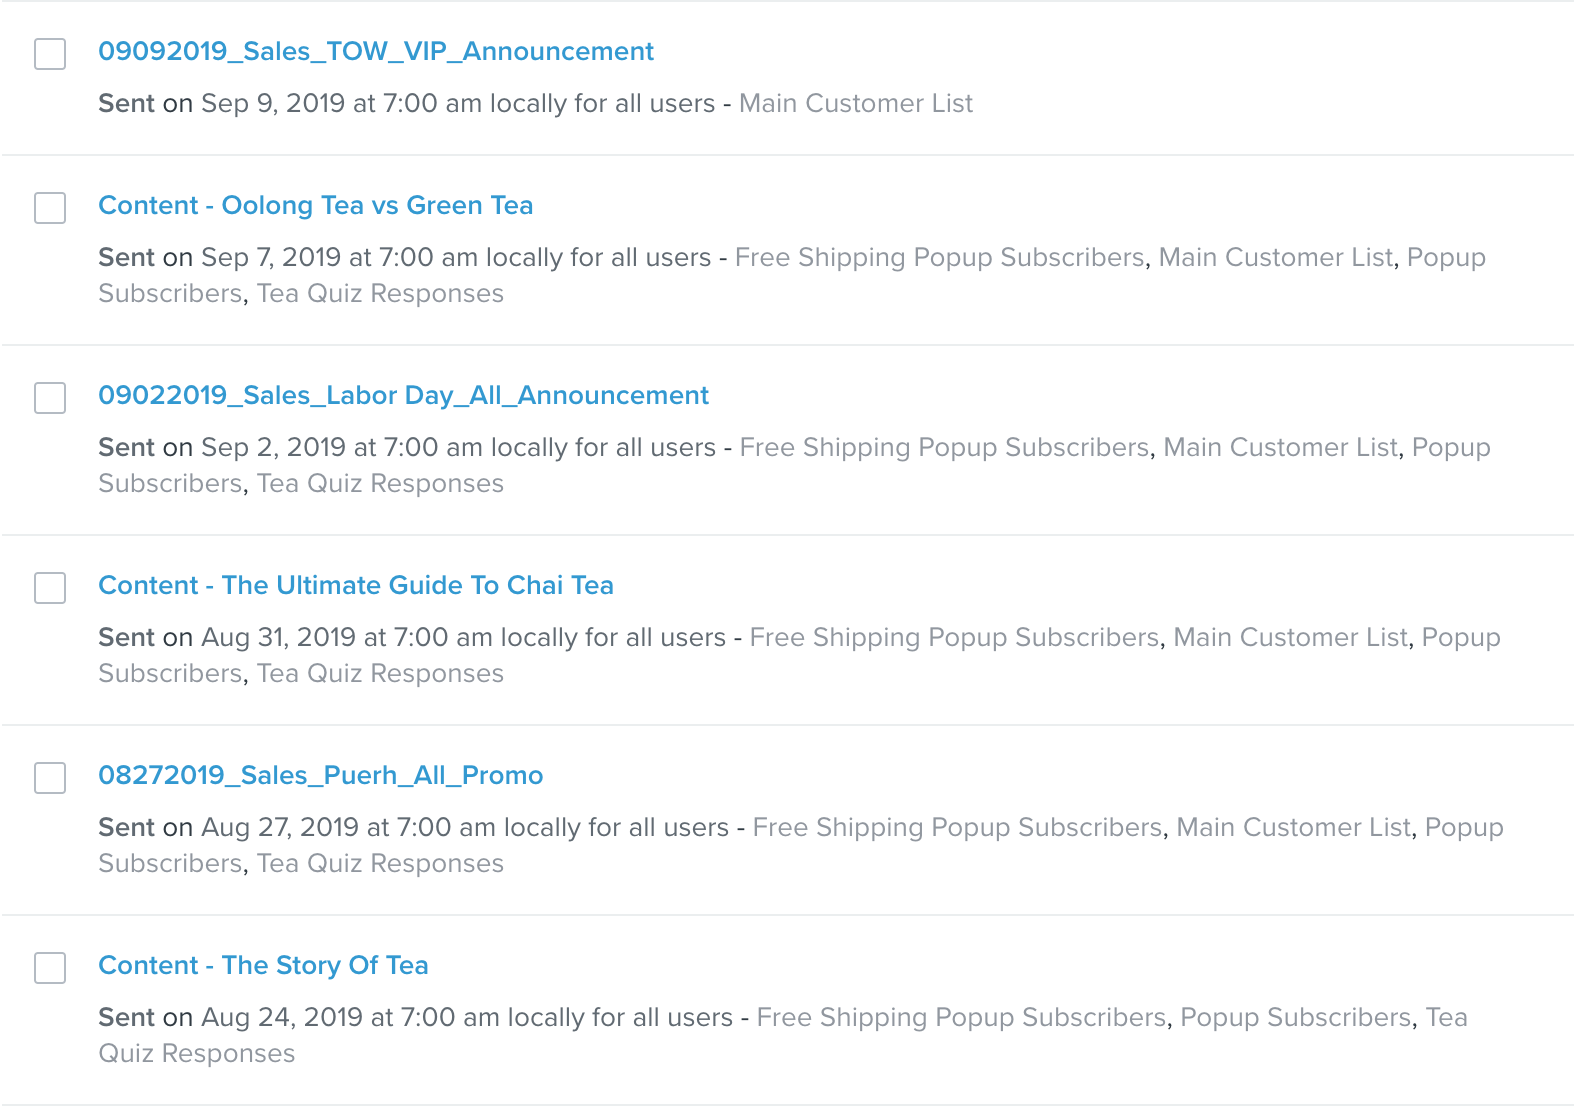The width and height of the screenshot is (1574, 1106).
Task: Open Popup Subscribers list under Story Of Tea
Action: tap(1296, 1018)
